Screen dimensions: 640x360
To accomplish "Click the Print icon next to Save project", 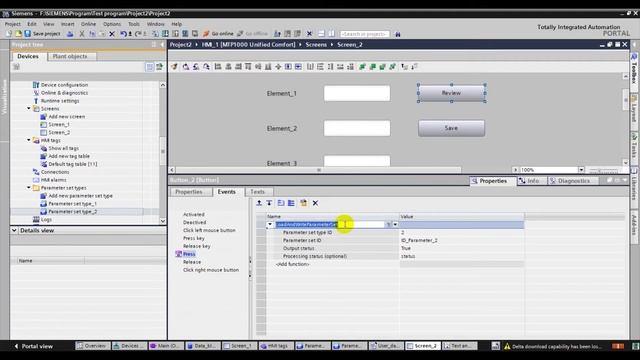I will click(x=70, y=34).
